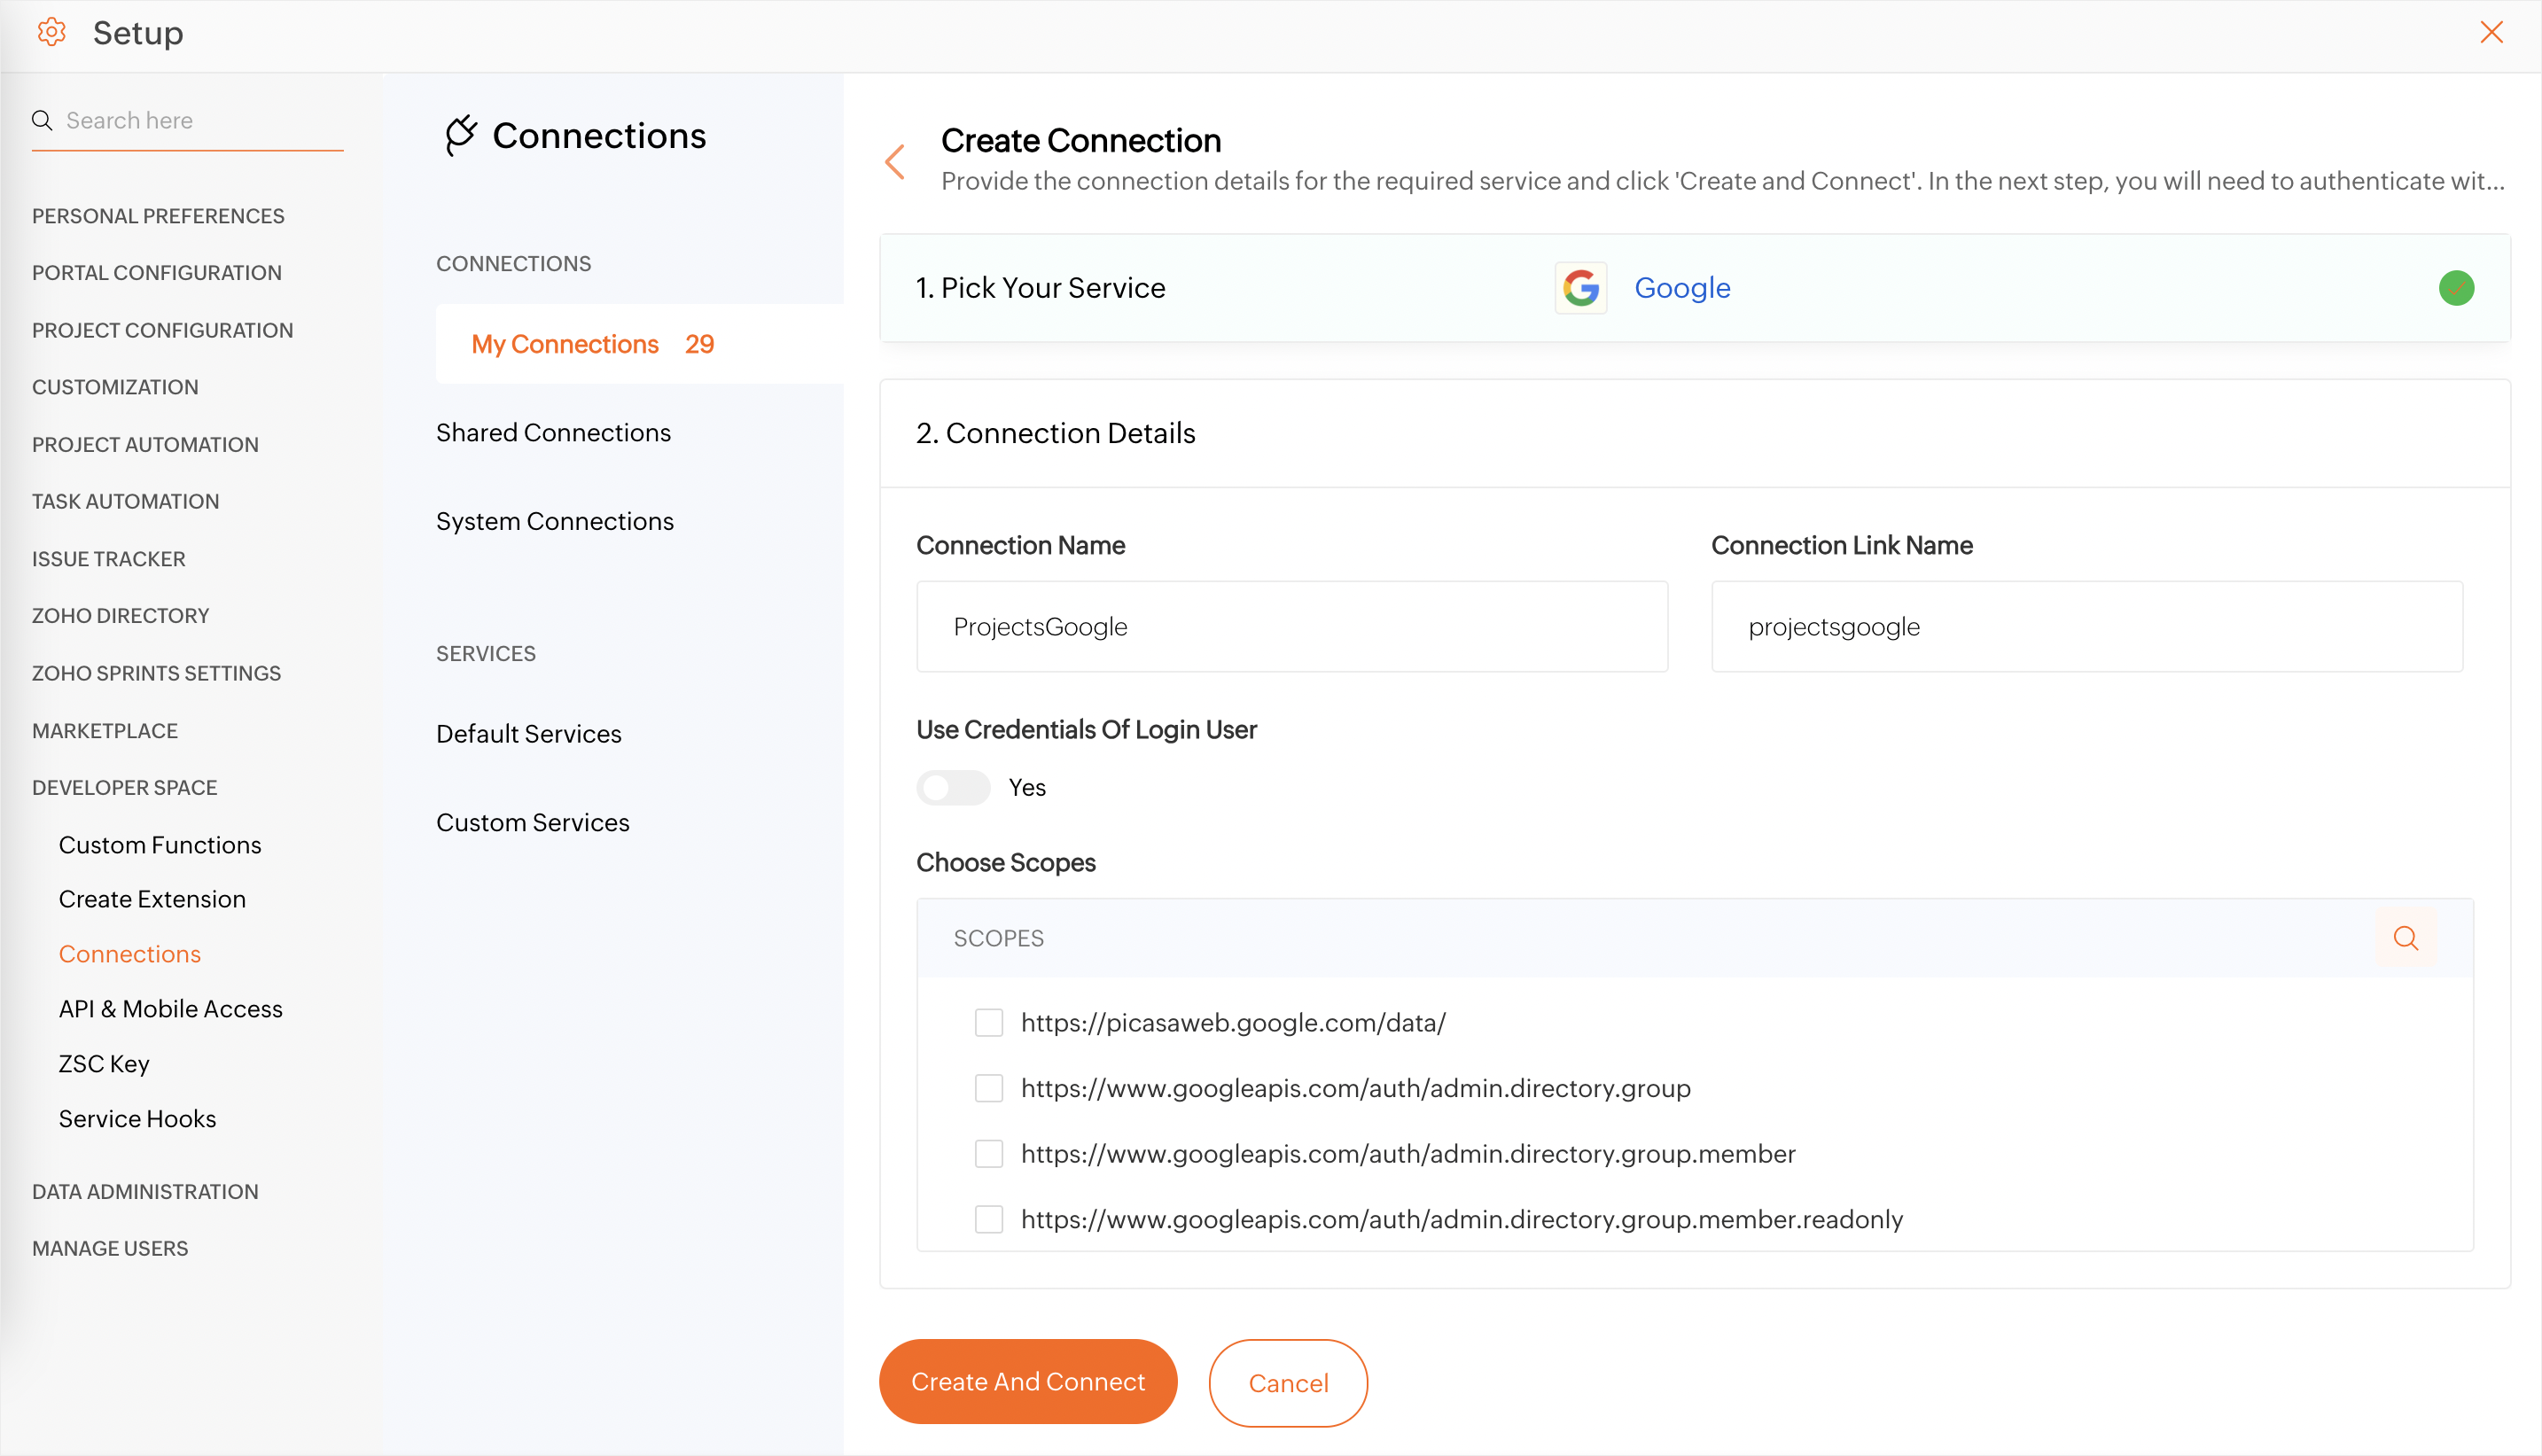Open the scopes search magnifier
The height and width of the screenshot is (1456, 2542).
2405,938
